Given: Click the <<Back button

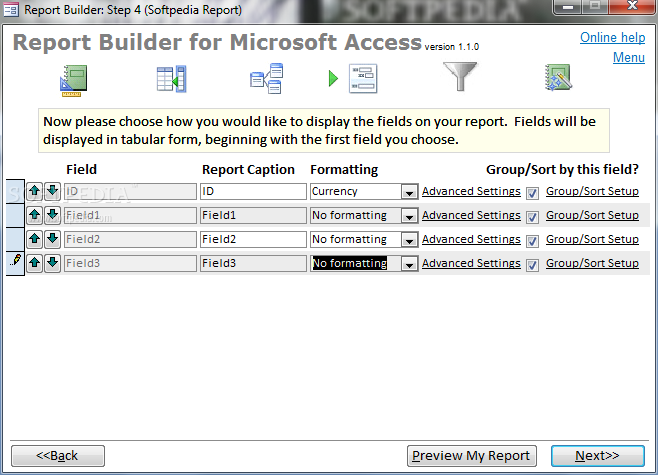Looking at the screenshot, I should [x=58, y=456].
